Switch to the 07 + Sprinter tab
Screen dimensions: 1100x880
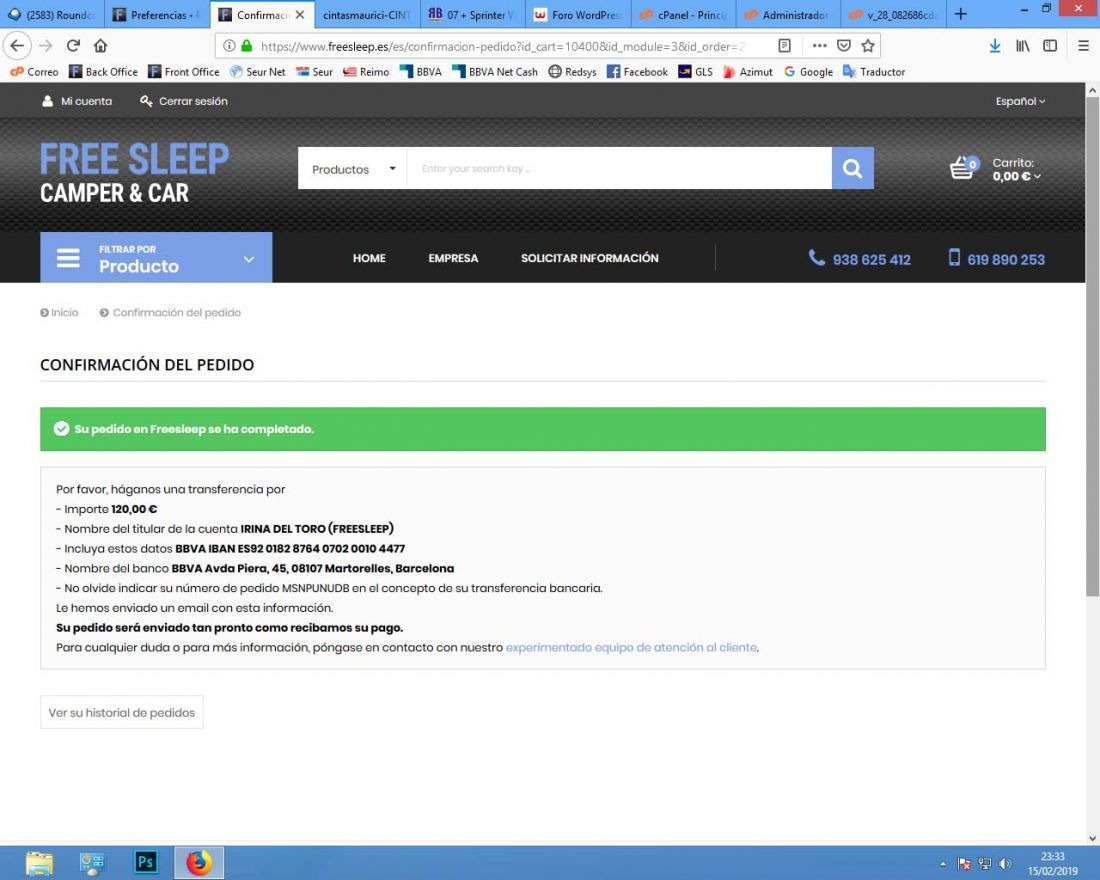tap(473, 15)
